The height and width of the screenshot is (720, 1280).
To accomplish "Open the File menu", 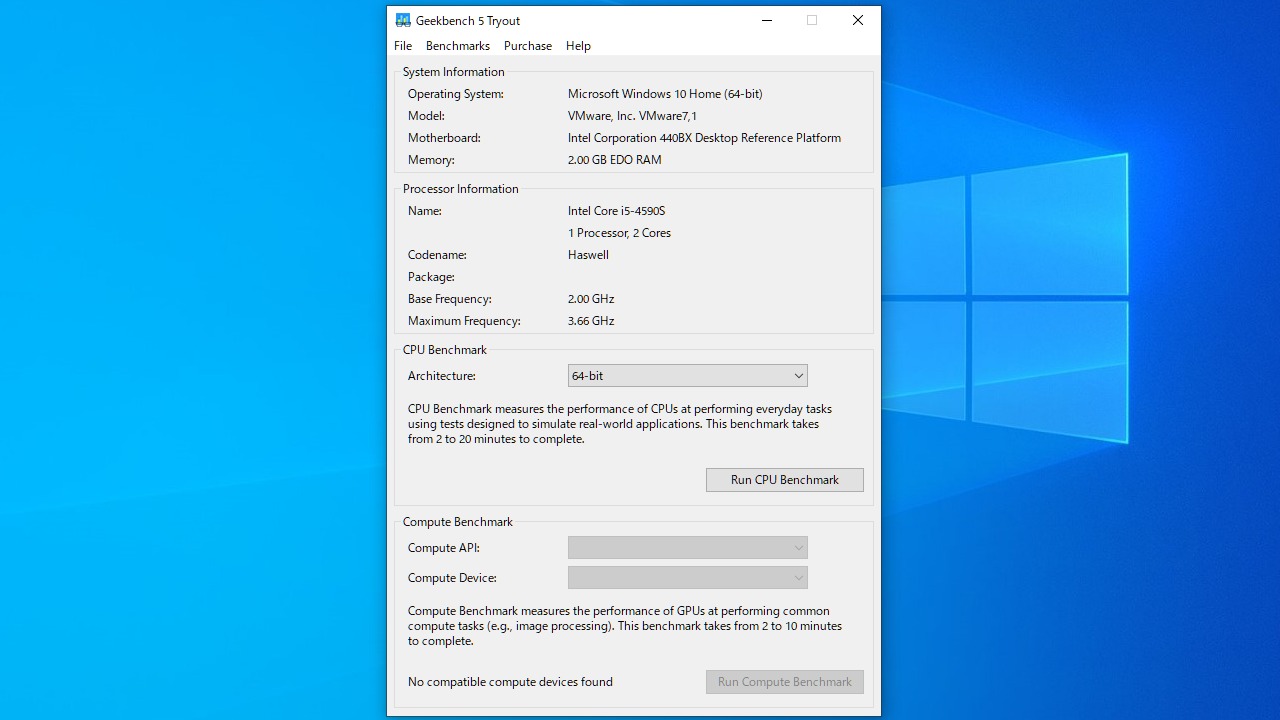I will point(403,46).
